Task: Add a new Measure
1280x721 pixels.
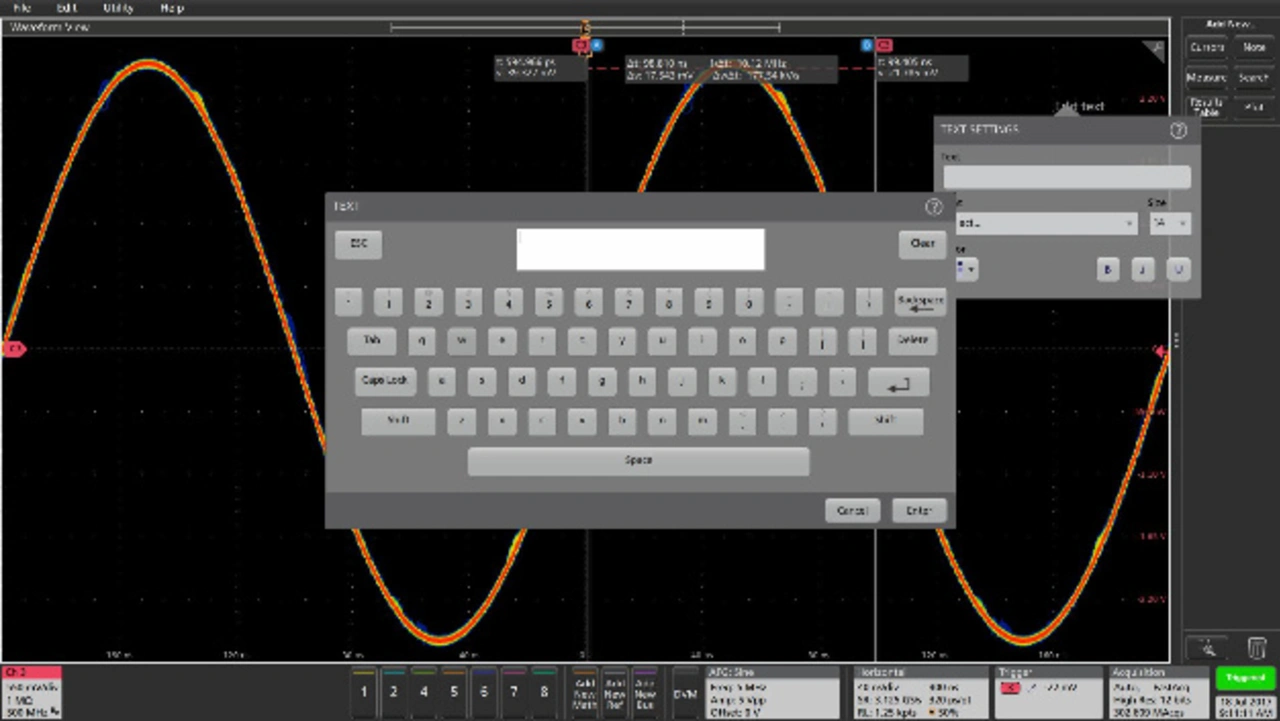Action: click(x=1207, y=78)
